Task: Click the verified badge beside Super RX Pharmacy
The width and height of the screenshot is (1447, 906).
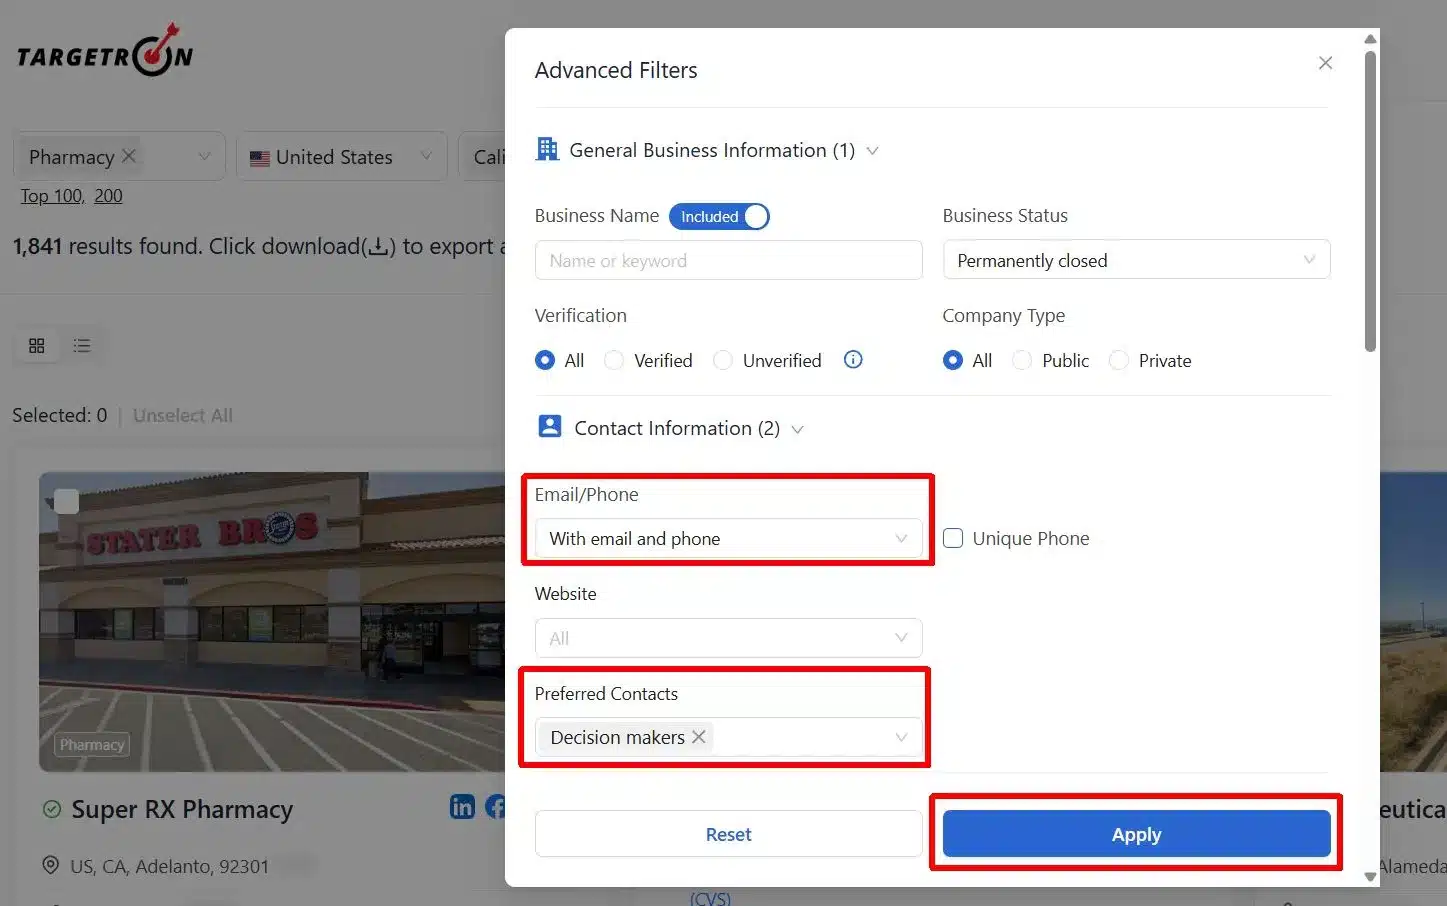Action: coord(52,809)
